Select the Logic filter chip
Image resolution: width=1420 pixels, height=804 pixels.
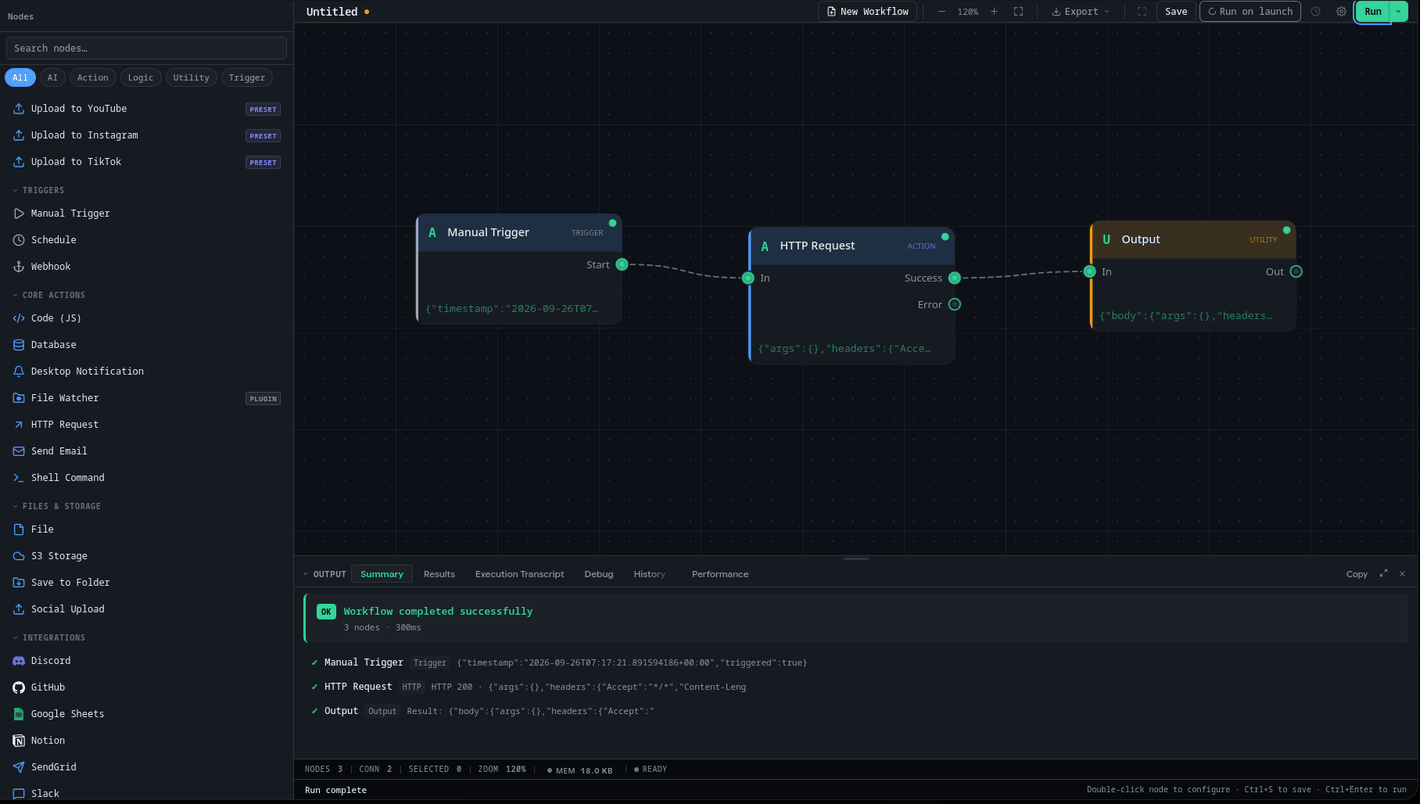(141, 77)
